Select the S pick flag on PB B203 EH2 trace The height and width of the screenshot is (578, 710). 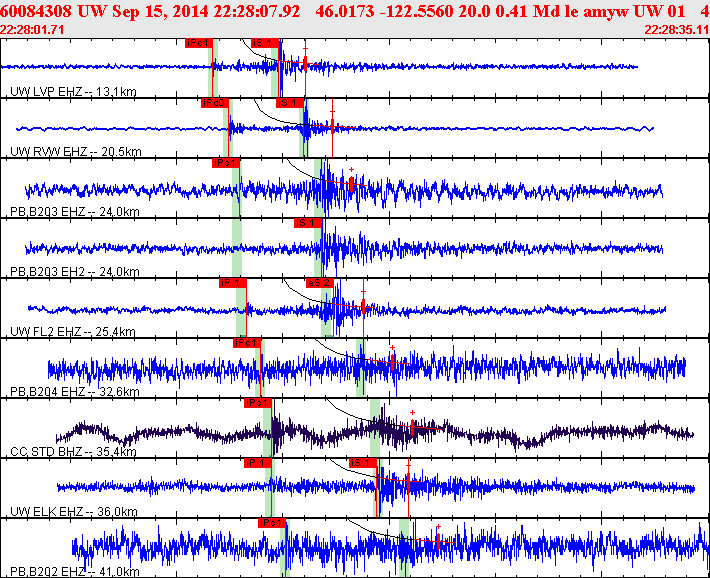pos(306,223)
